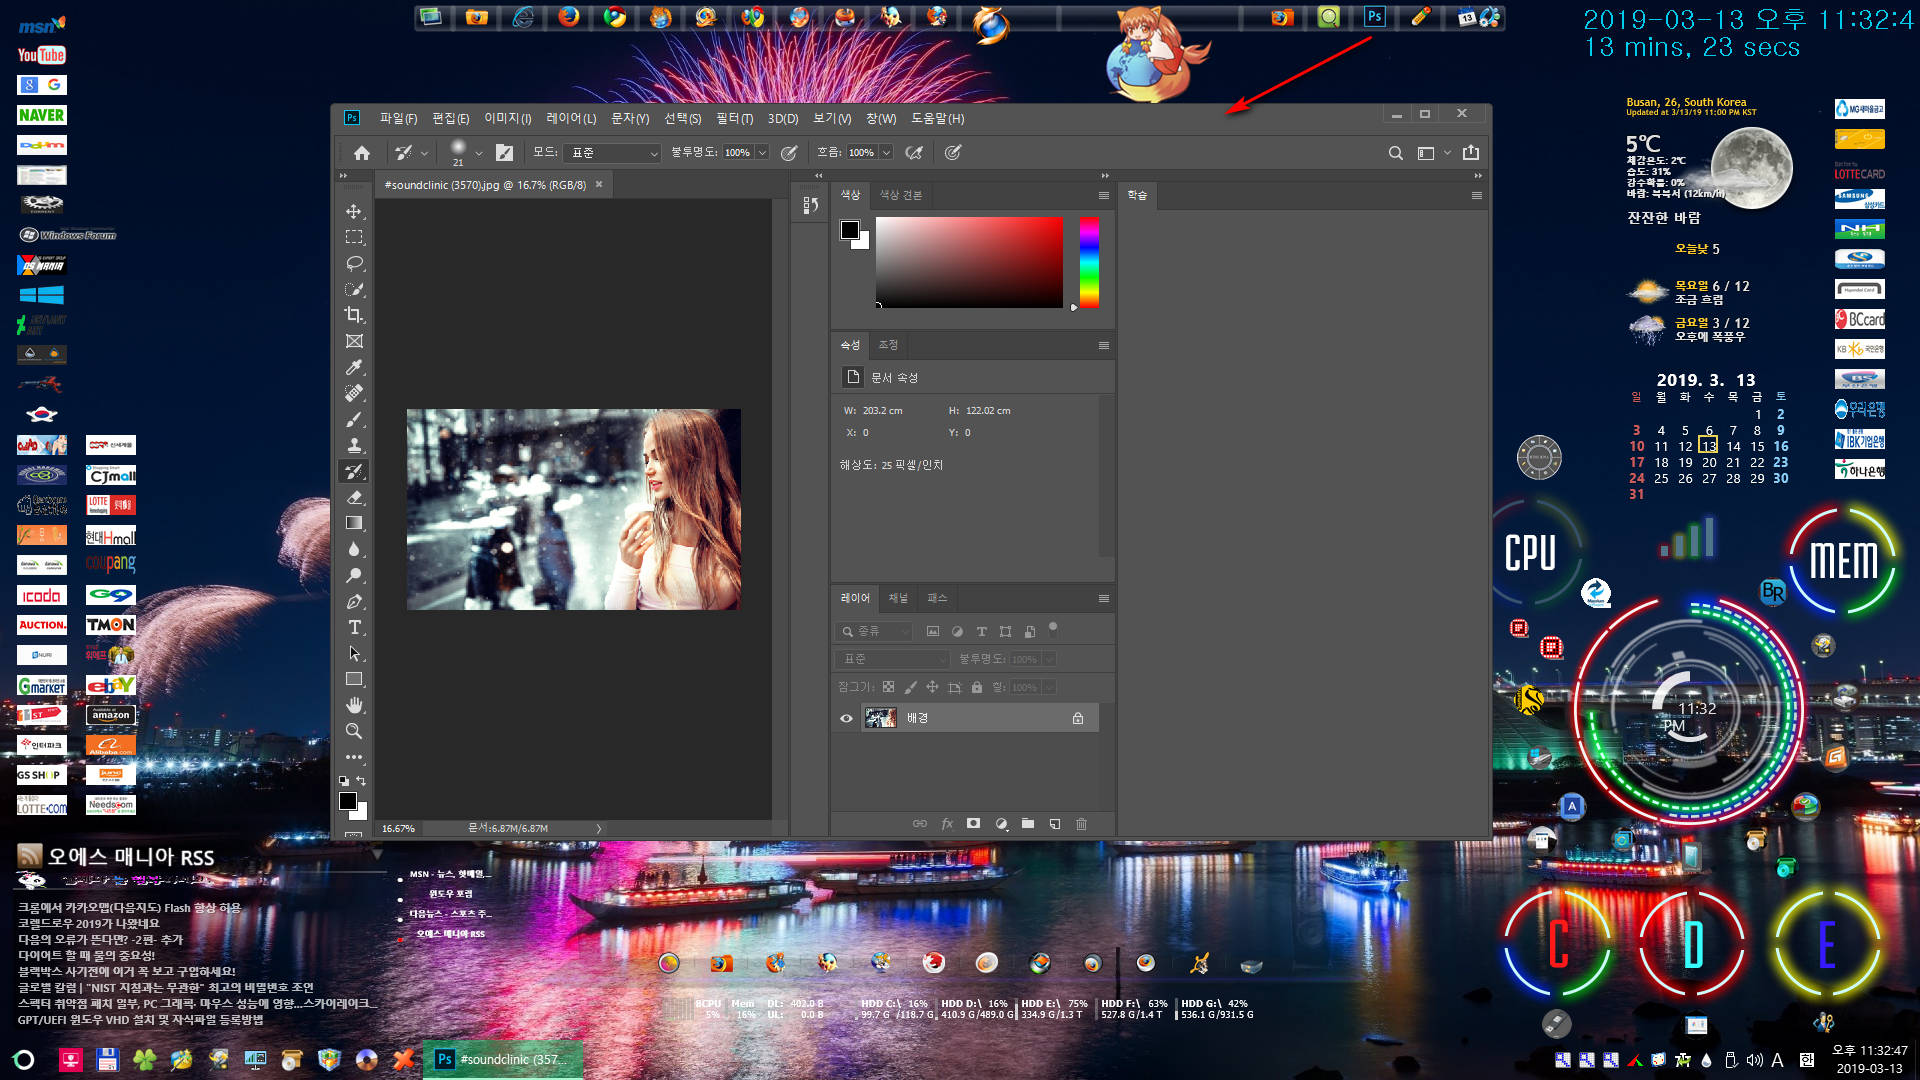Add a layer style fx
1920x1080 pixels.
(x=947, y=824)
